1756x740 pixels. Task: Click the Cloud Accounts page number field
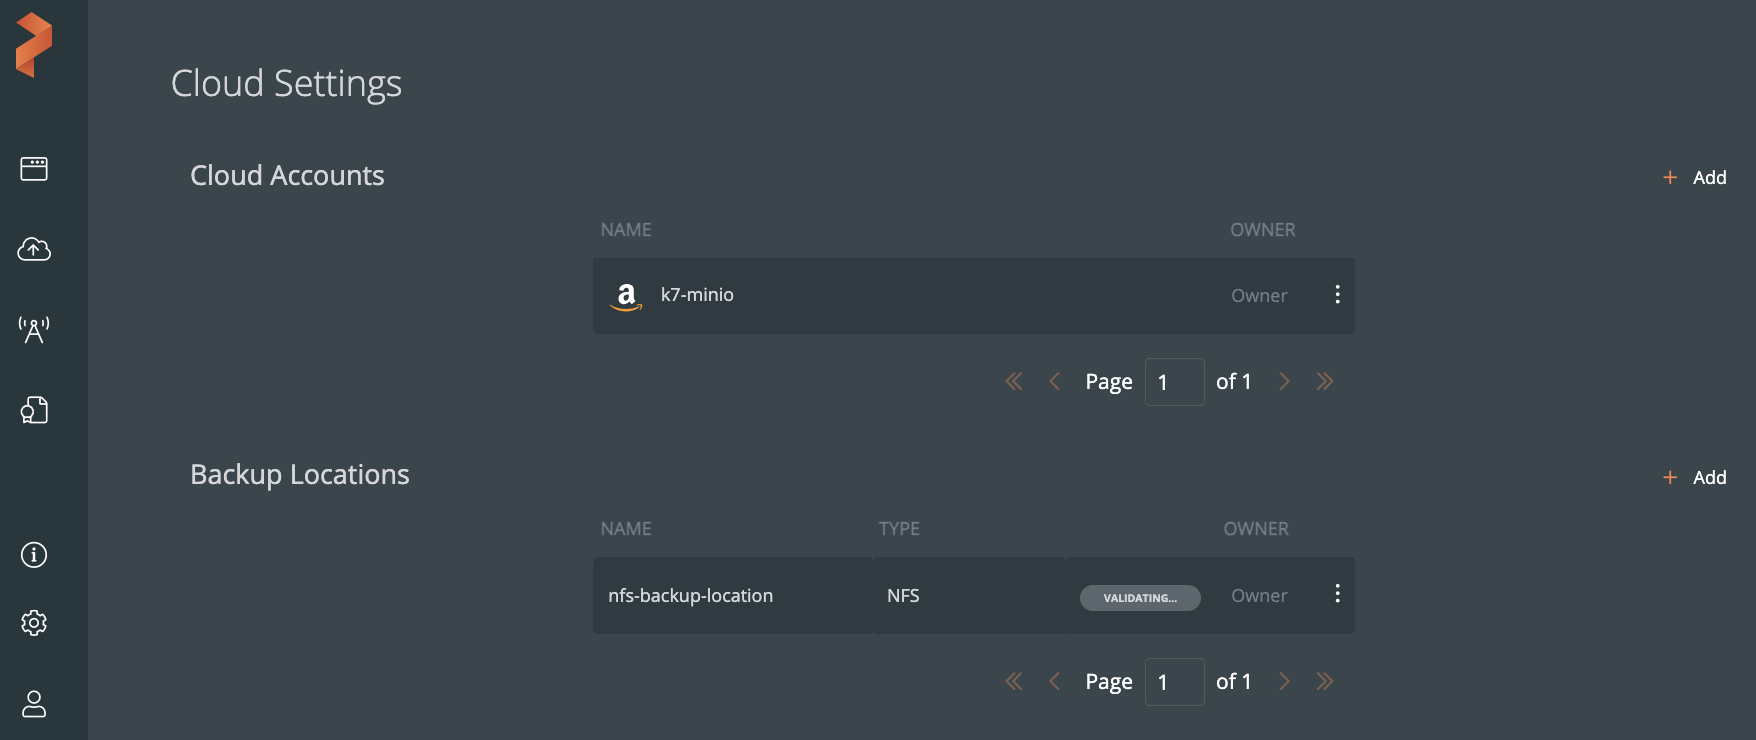tap(1174, 382)
